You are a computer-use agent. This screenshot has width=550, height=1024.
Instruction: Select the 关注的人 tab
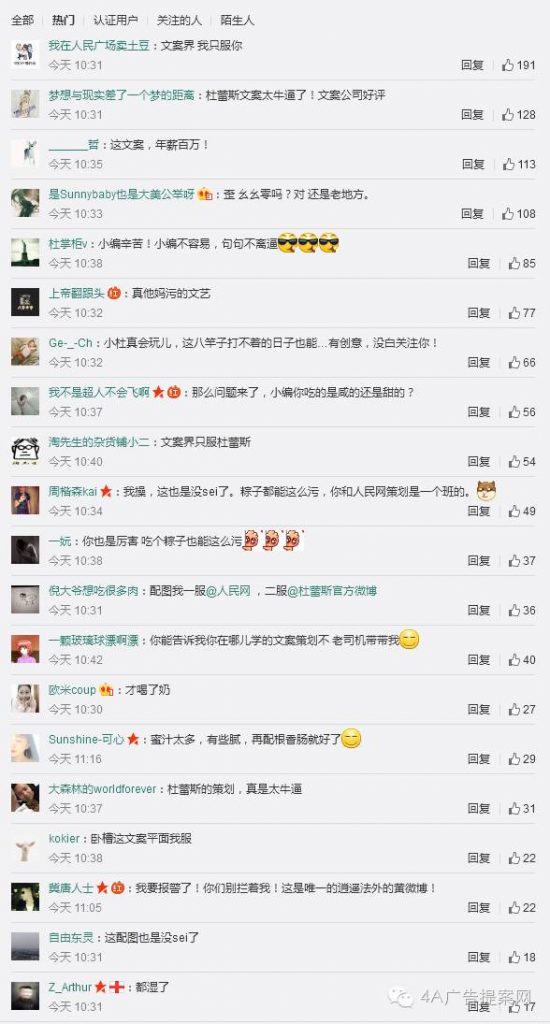coord(179,20)
